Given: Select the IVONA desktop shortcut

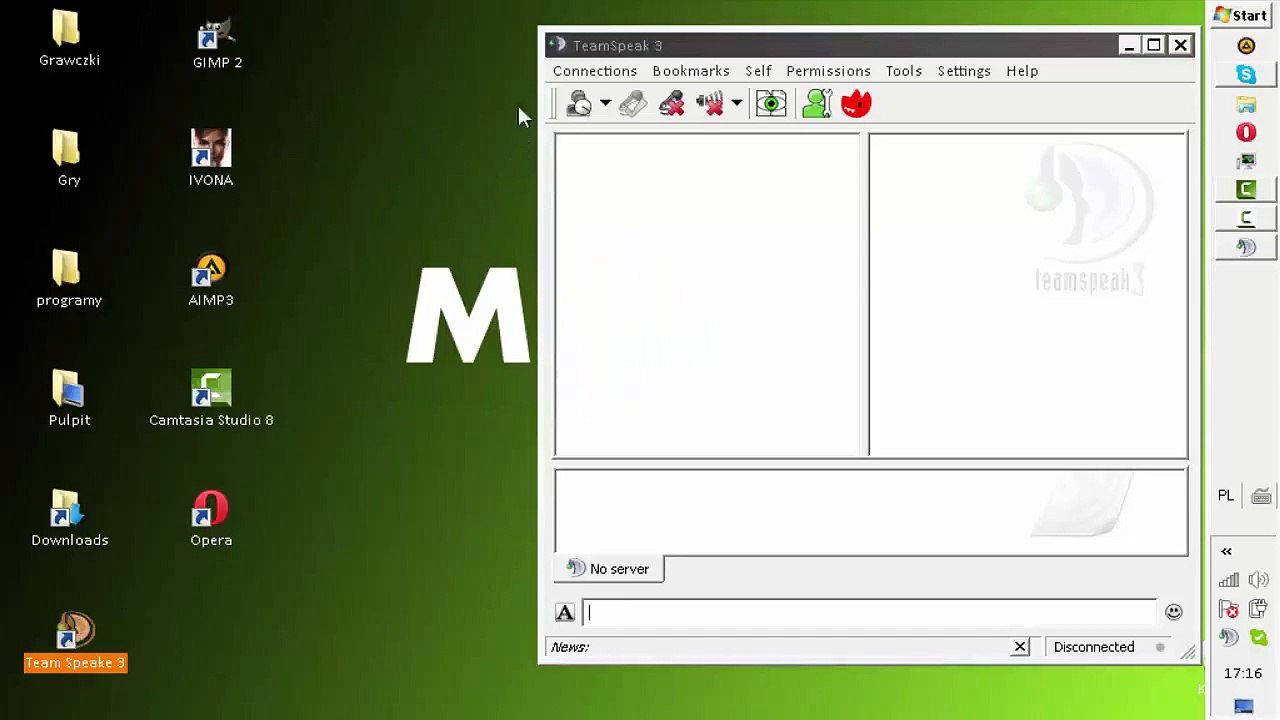Looking at the screenshot, I should point(211,159).
